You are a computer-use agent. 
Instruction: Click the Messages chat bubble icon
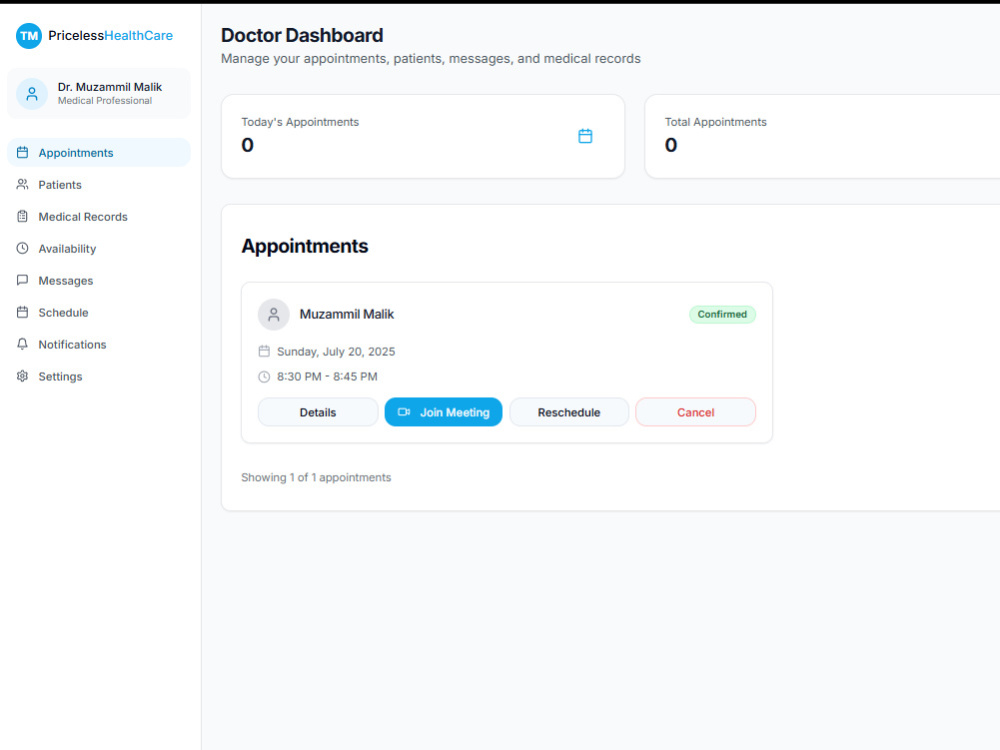pos(22,280)
